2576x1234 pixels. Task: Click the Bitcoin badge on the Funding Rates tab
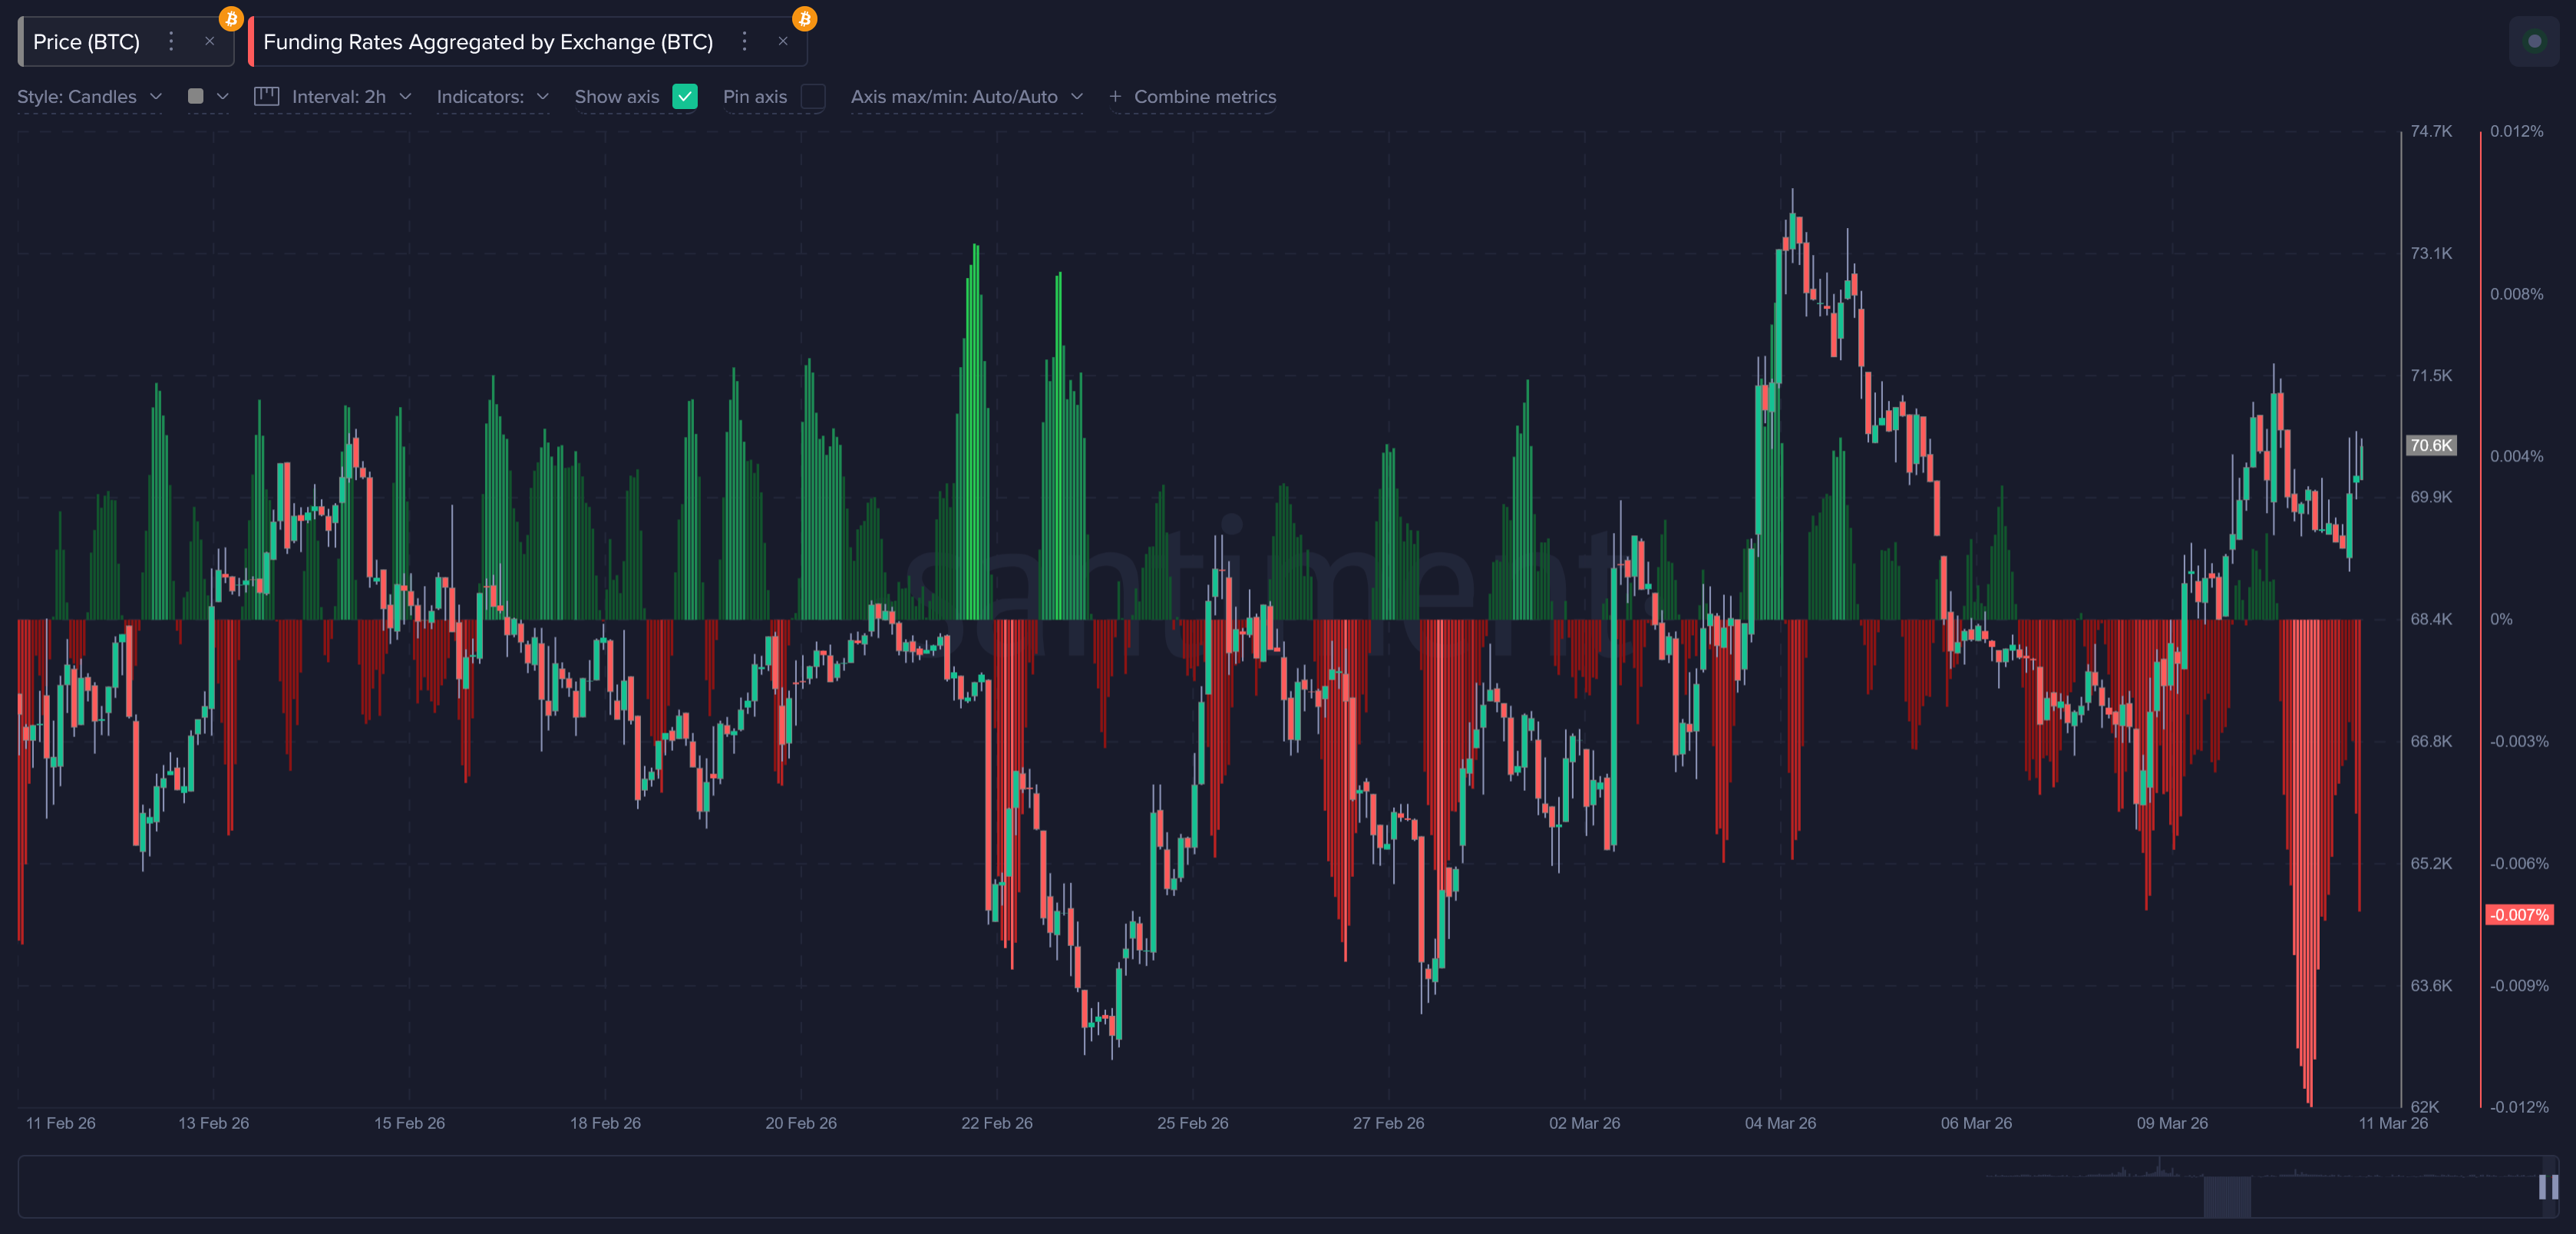804,18
